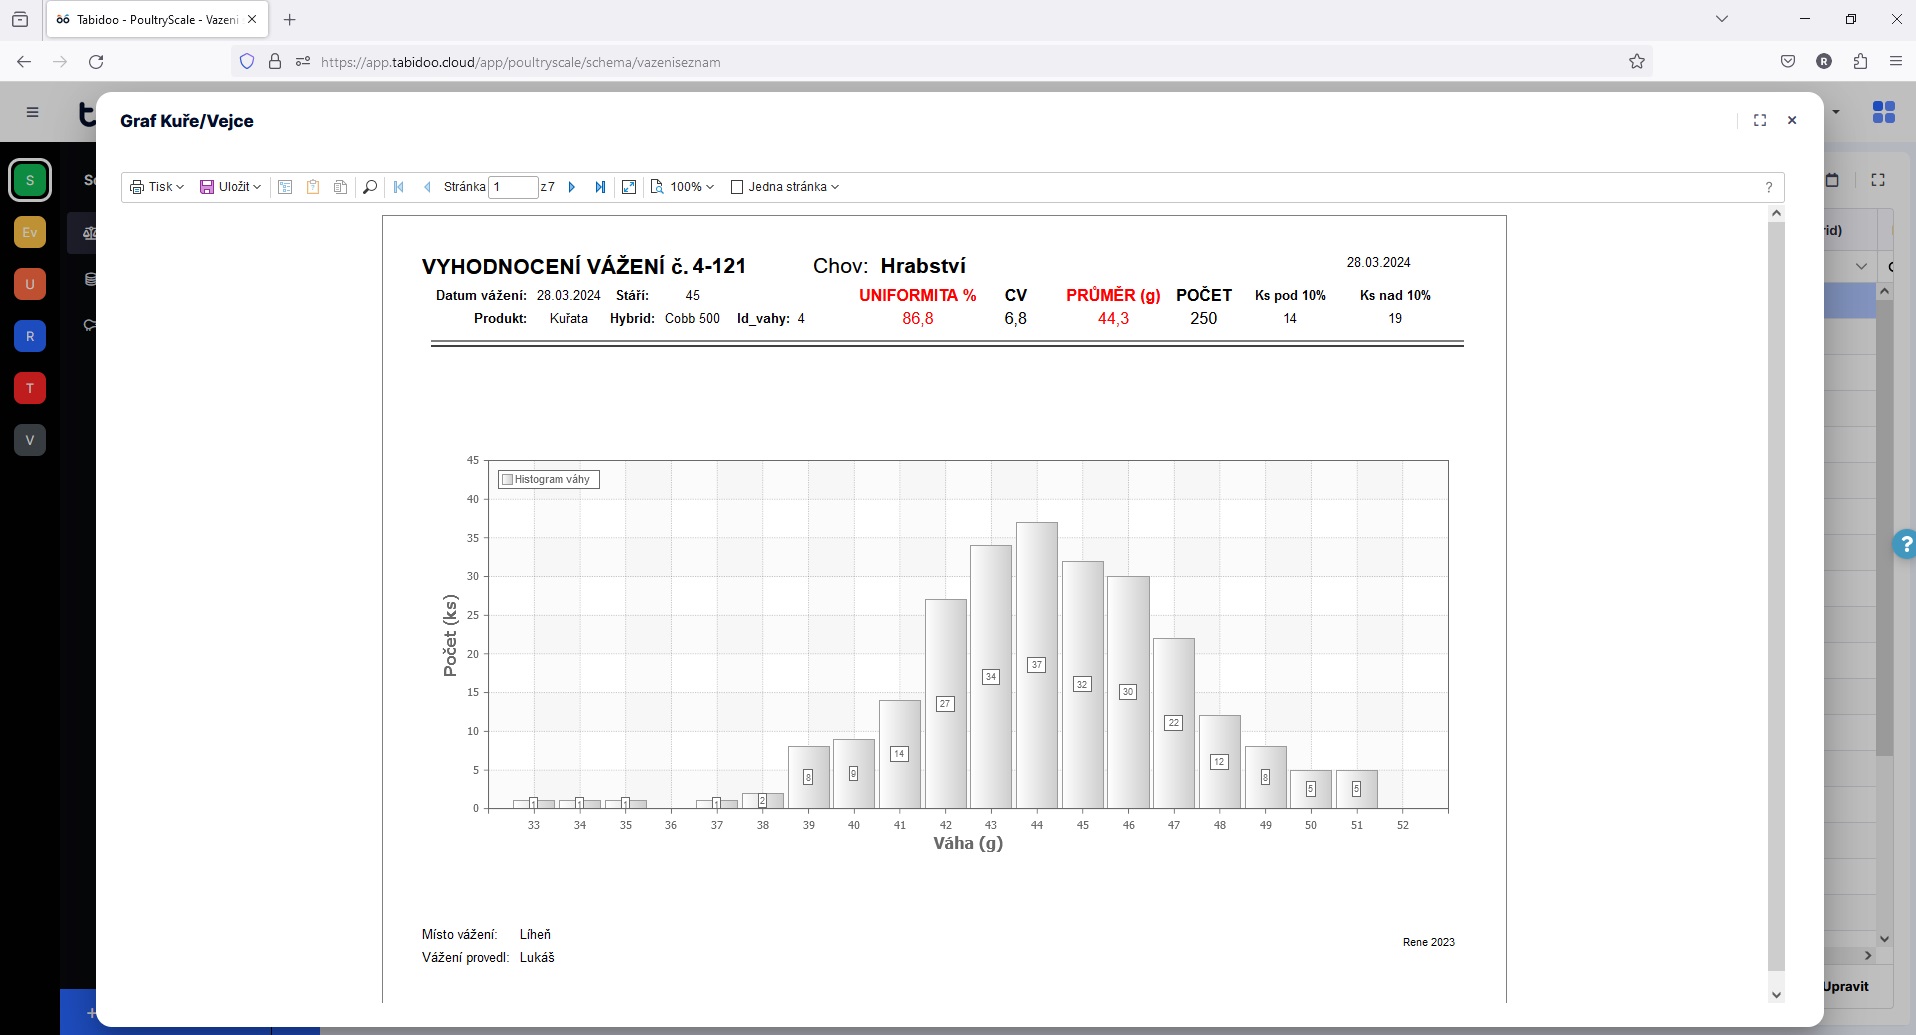Click the search magnifier icon in report toolbar

point(370,187)
